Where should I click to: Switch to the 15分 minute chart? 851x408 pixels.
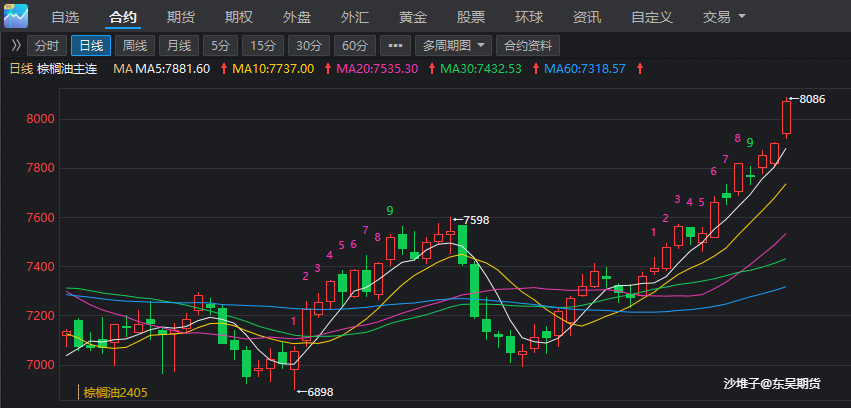(263, 46)
